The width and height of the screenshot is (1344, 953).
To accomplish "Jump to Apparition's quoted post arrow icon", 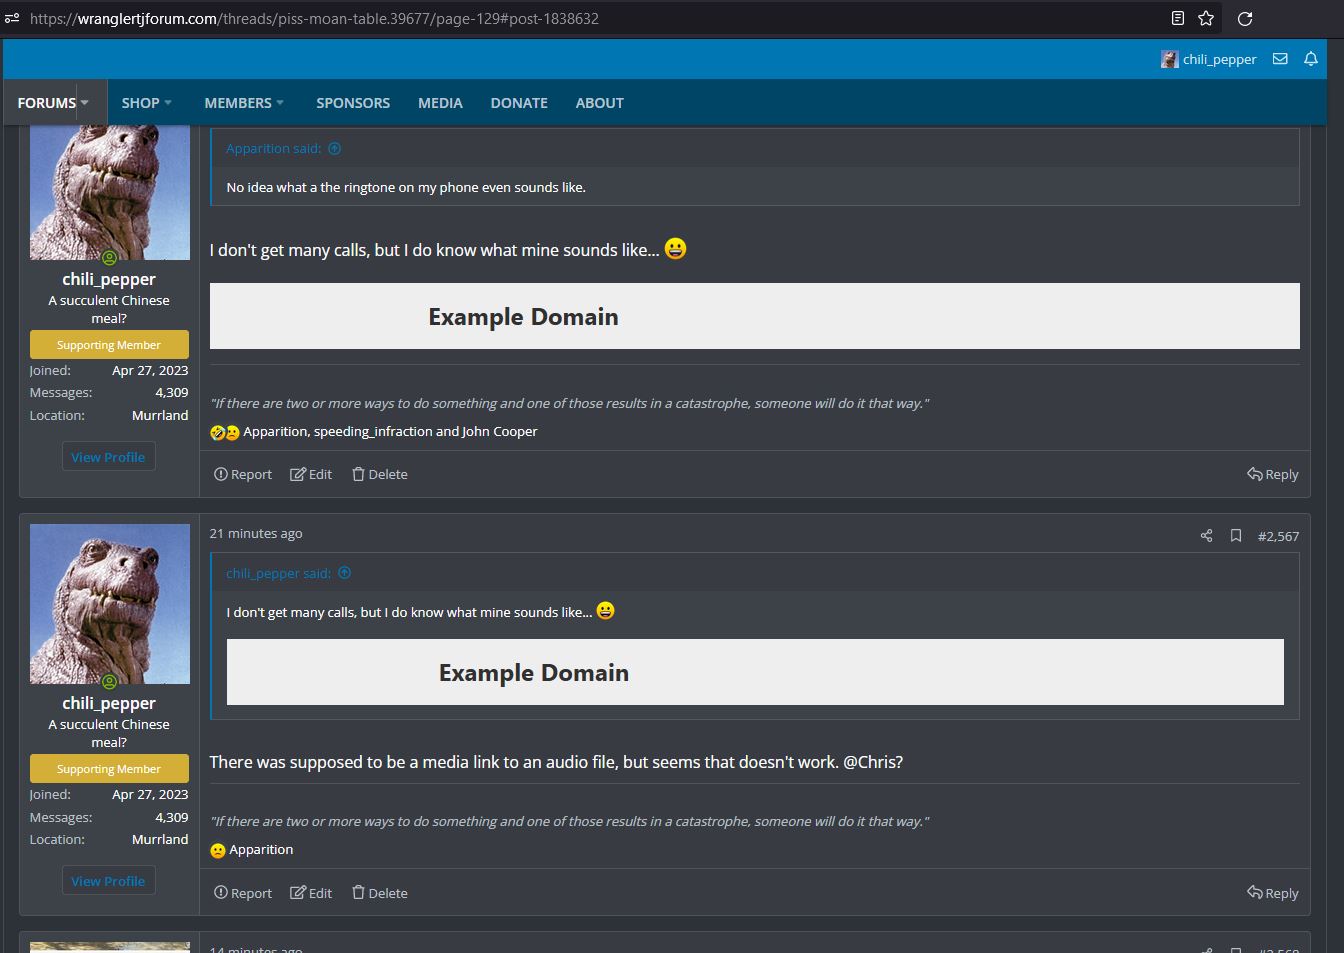I will (335, 149).
